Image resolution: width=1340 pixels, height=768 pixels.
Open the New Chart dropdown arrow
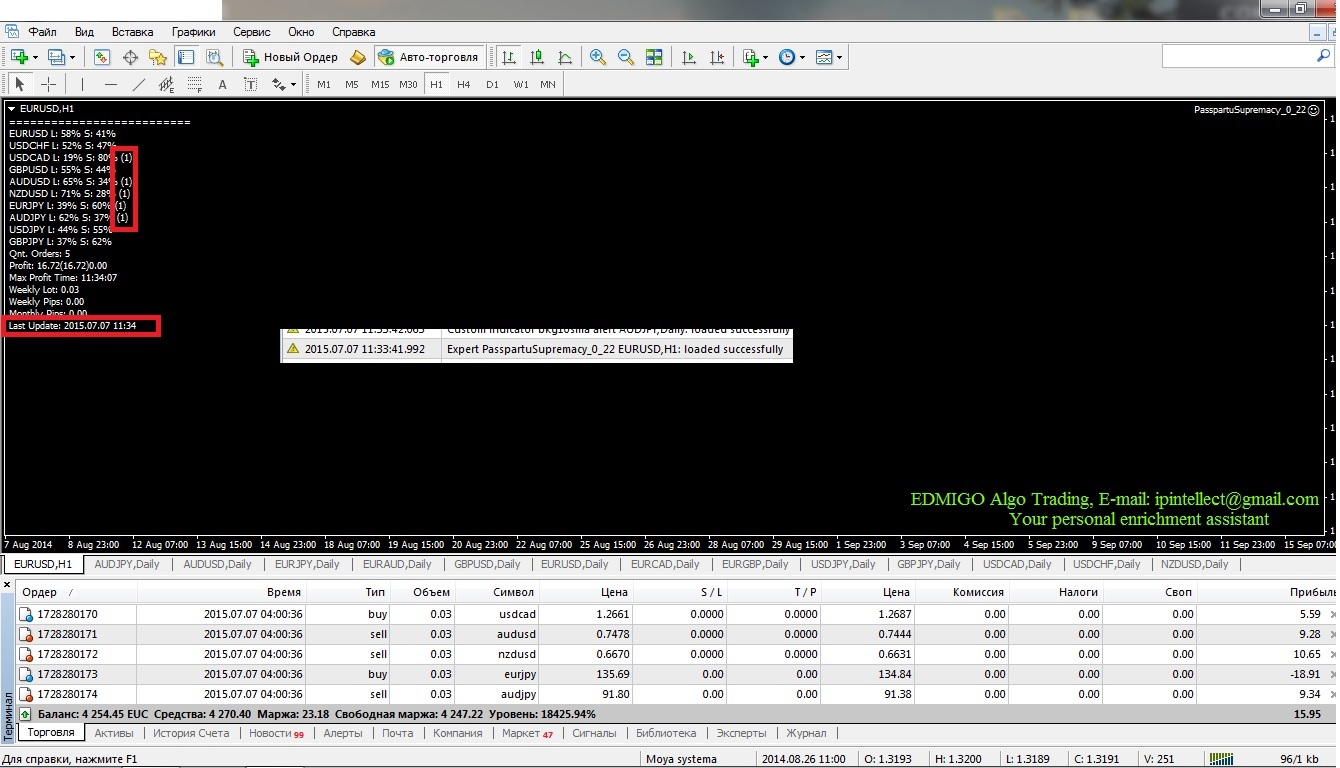36,57
